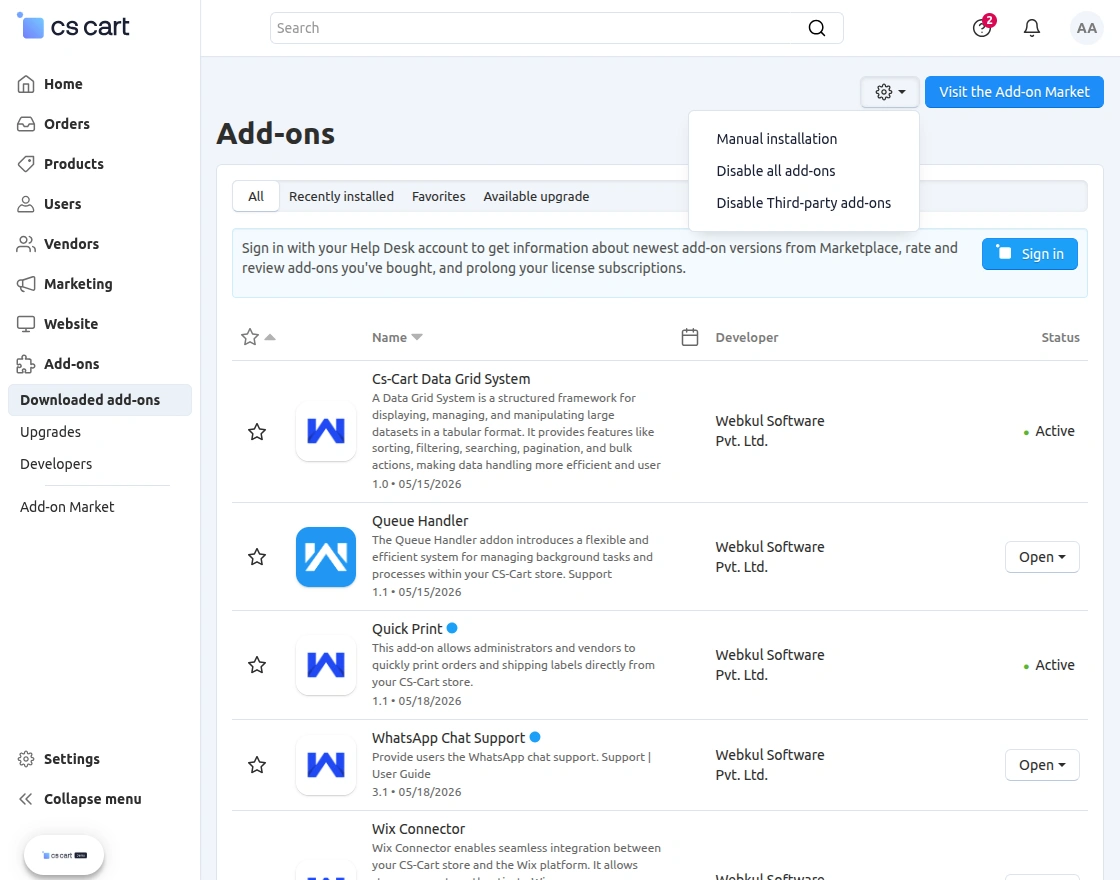
Task: Open Add-on Market sidebar link
Action: (x=67, y=507)
